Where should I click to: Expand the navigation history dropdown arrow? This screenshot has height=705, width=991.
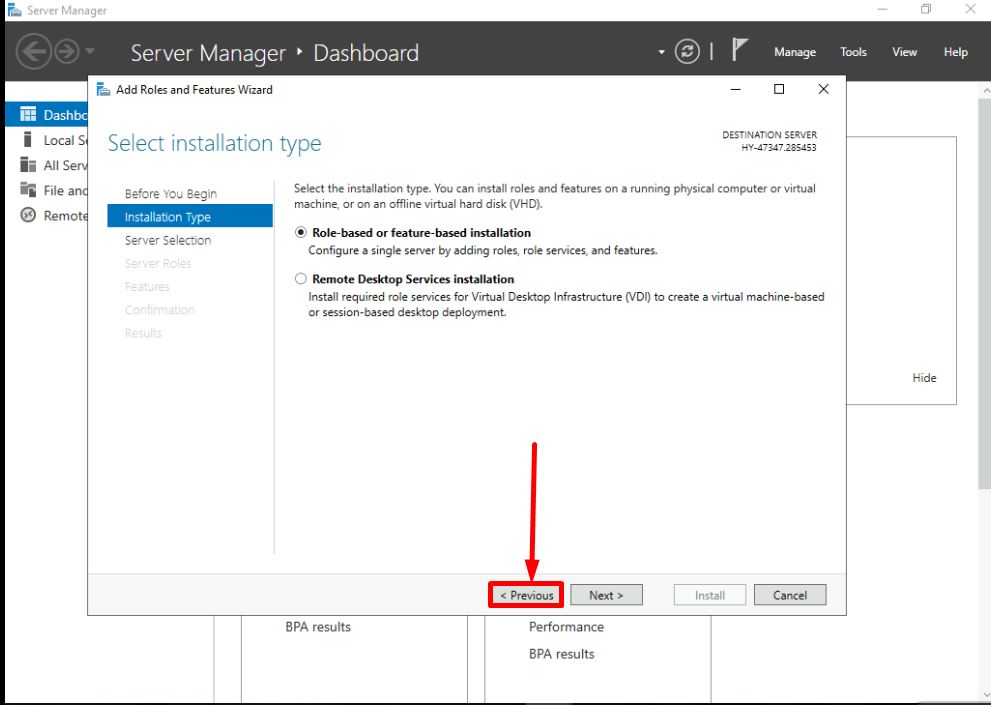[x=90, y=52]
